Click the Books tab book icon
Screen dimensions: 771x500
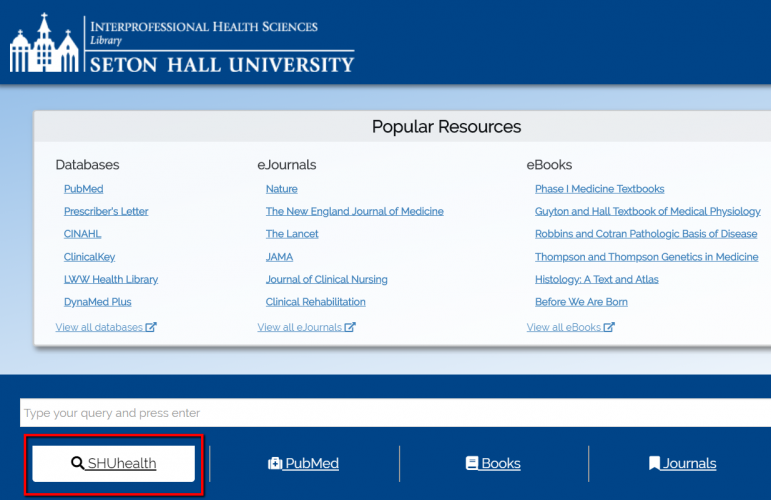pyautogui.click(x=472, y=463)
